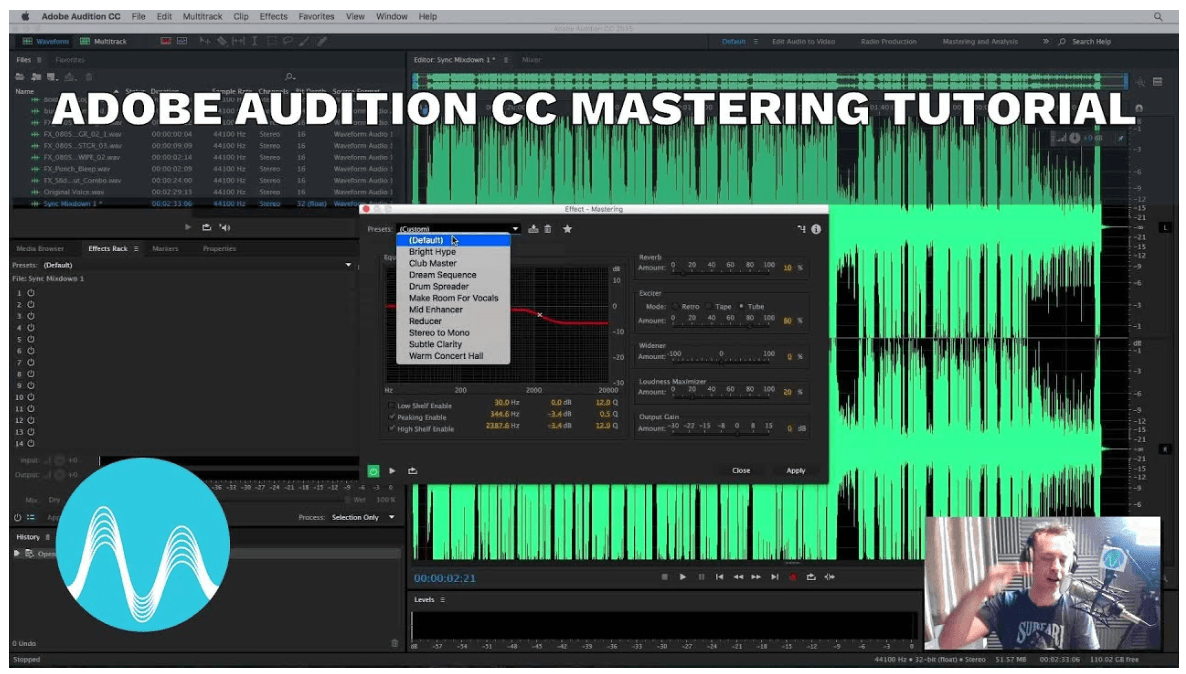Toggle Mastering effect power state button
1186x674 pixels.
click(373, 471)
